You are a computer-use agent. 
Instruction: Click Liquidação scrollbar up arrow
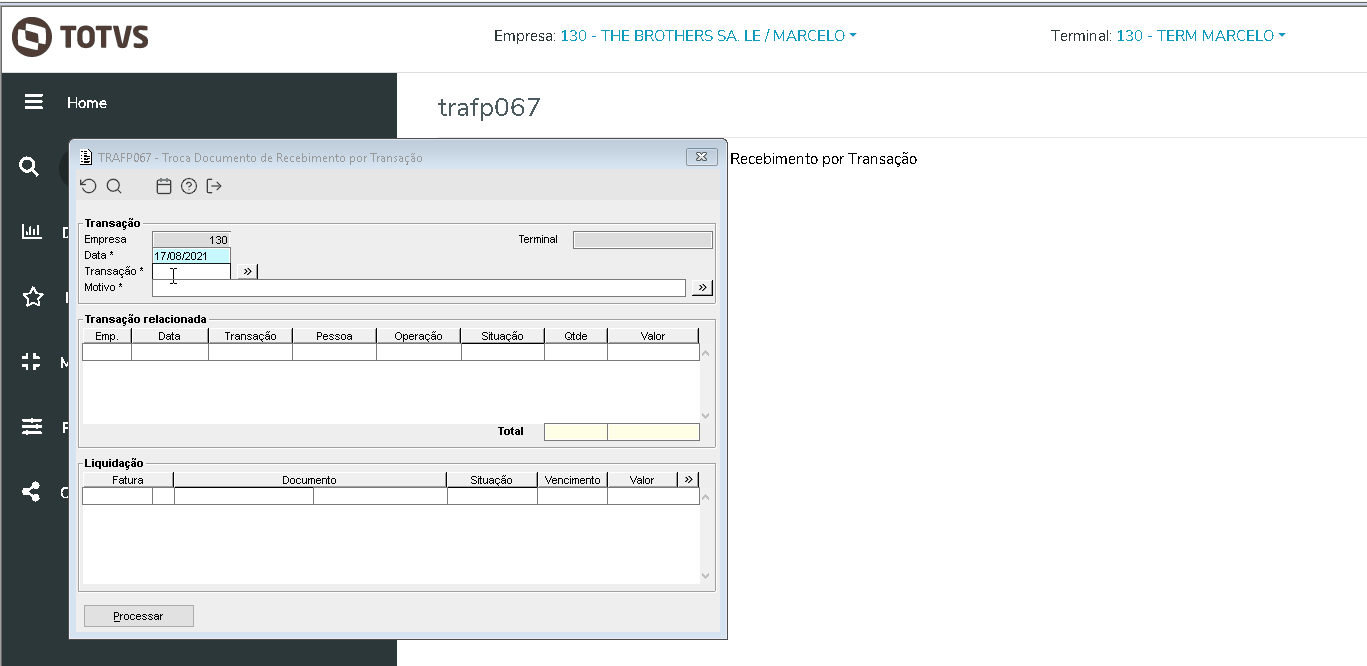(706, 496)
